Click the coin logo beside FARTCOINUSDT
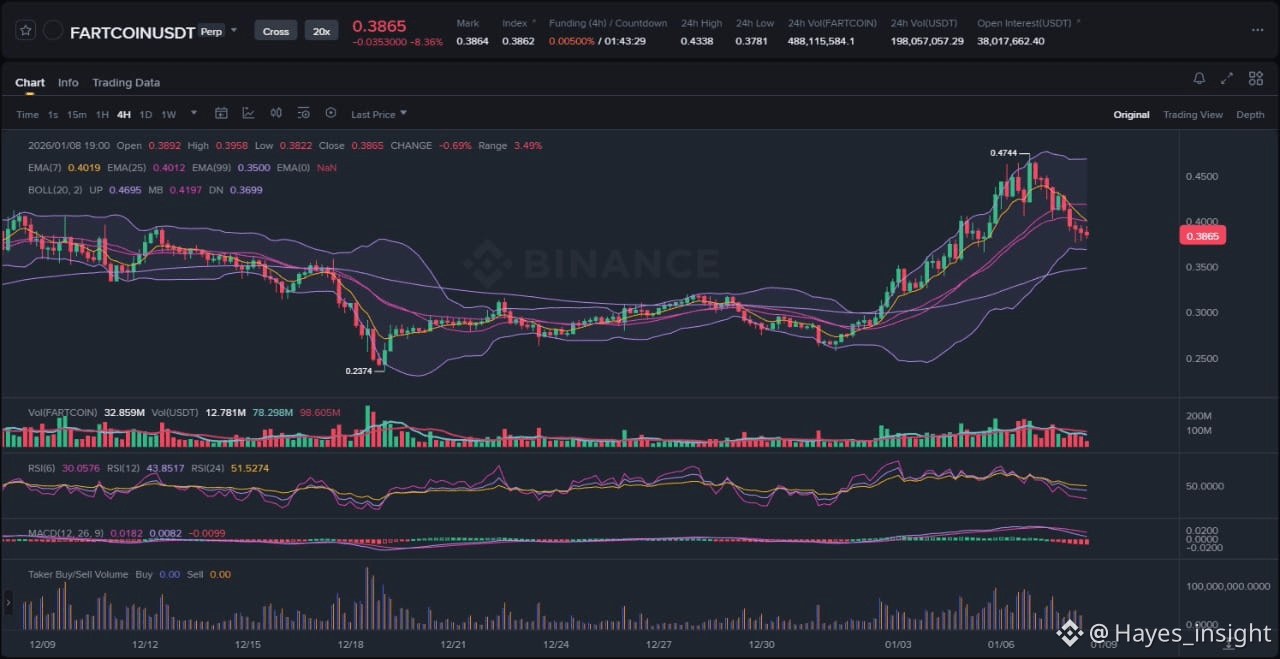 pos(53,31)
